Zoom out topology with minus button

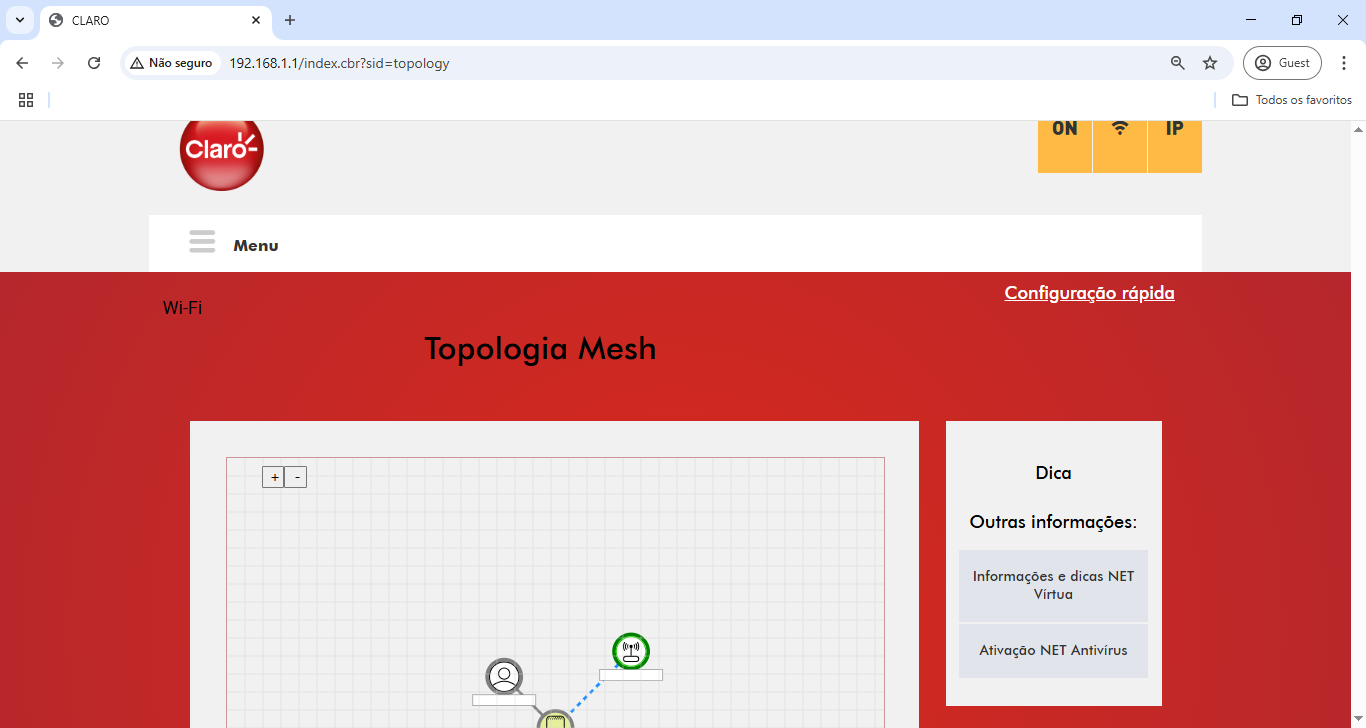[296, 478]
